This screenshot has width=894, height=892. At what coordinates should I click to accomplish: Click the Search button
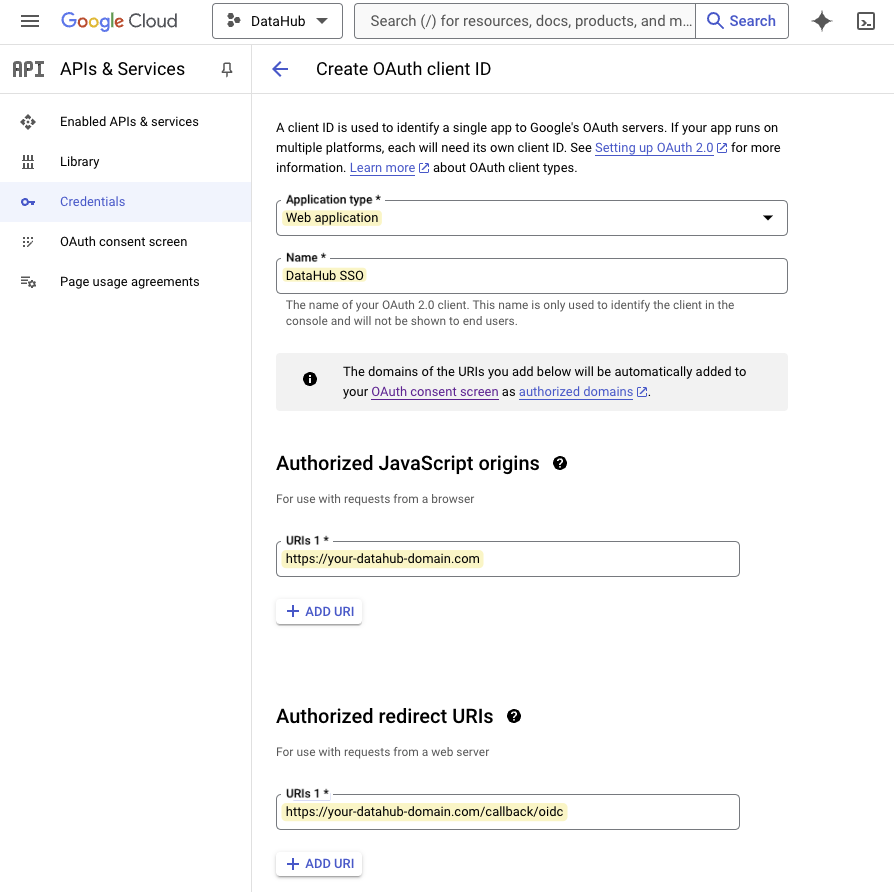point(742,21)
